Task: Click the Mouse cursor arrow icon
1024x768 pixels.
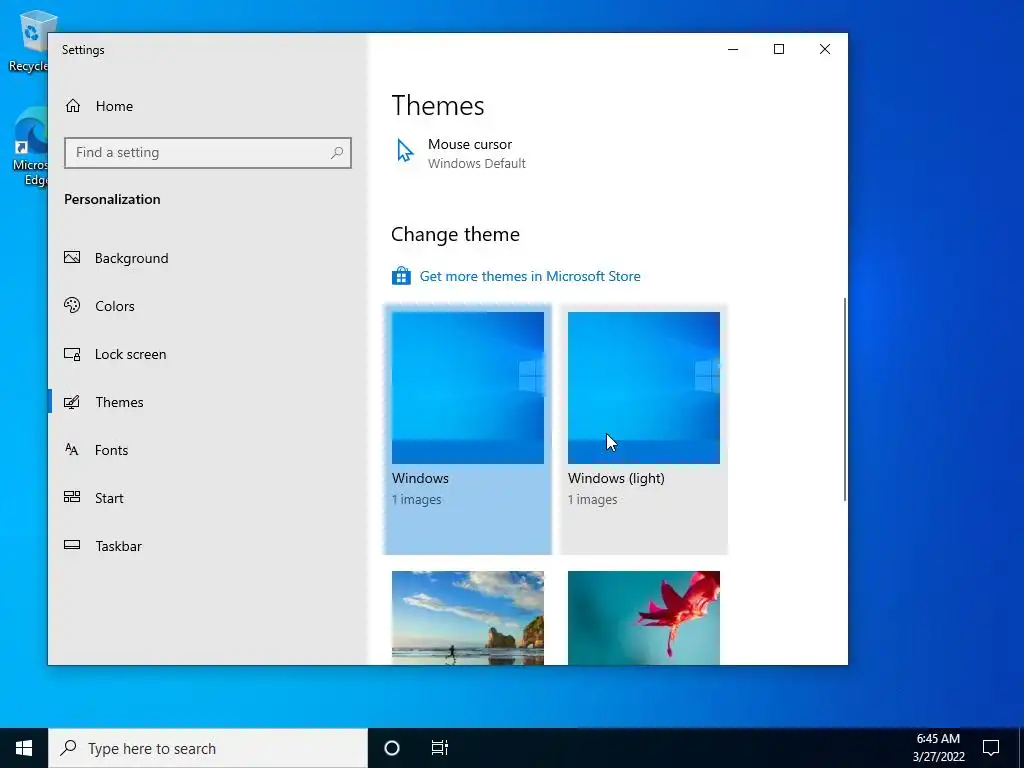Action: point(405,150)
